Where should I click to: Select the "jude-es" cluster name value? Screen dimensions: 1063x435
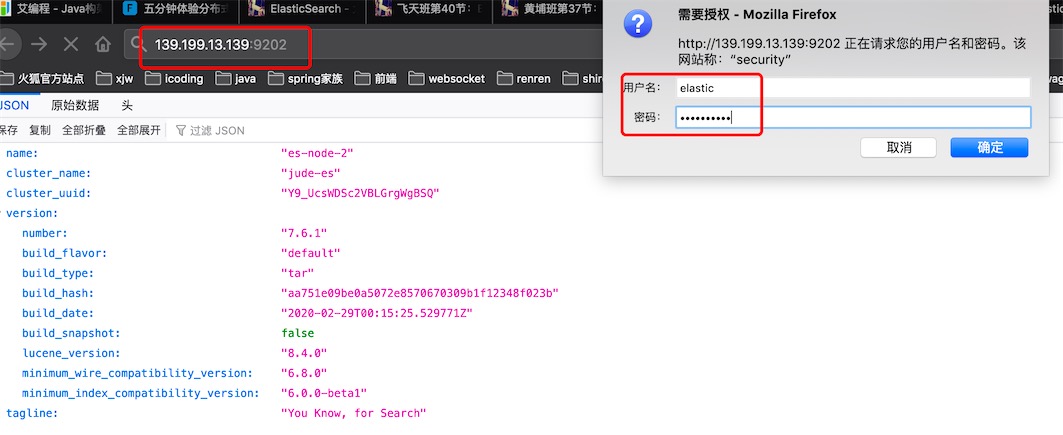(310, 173)
